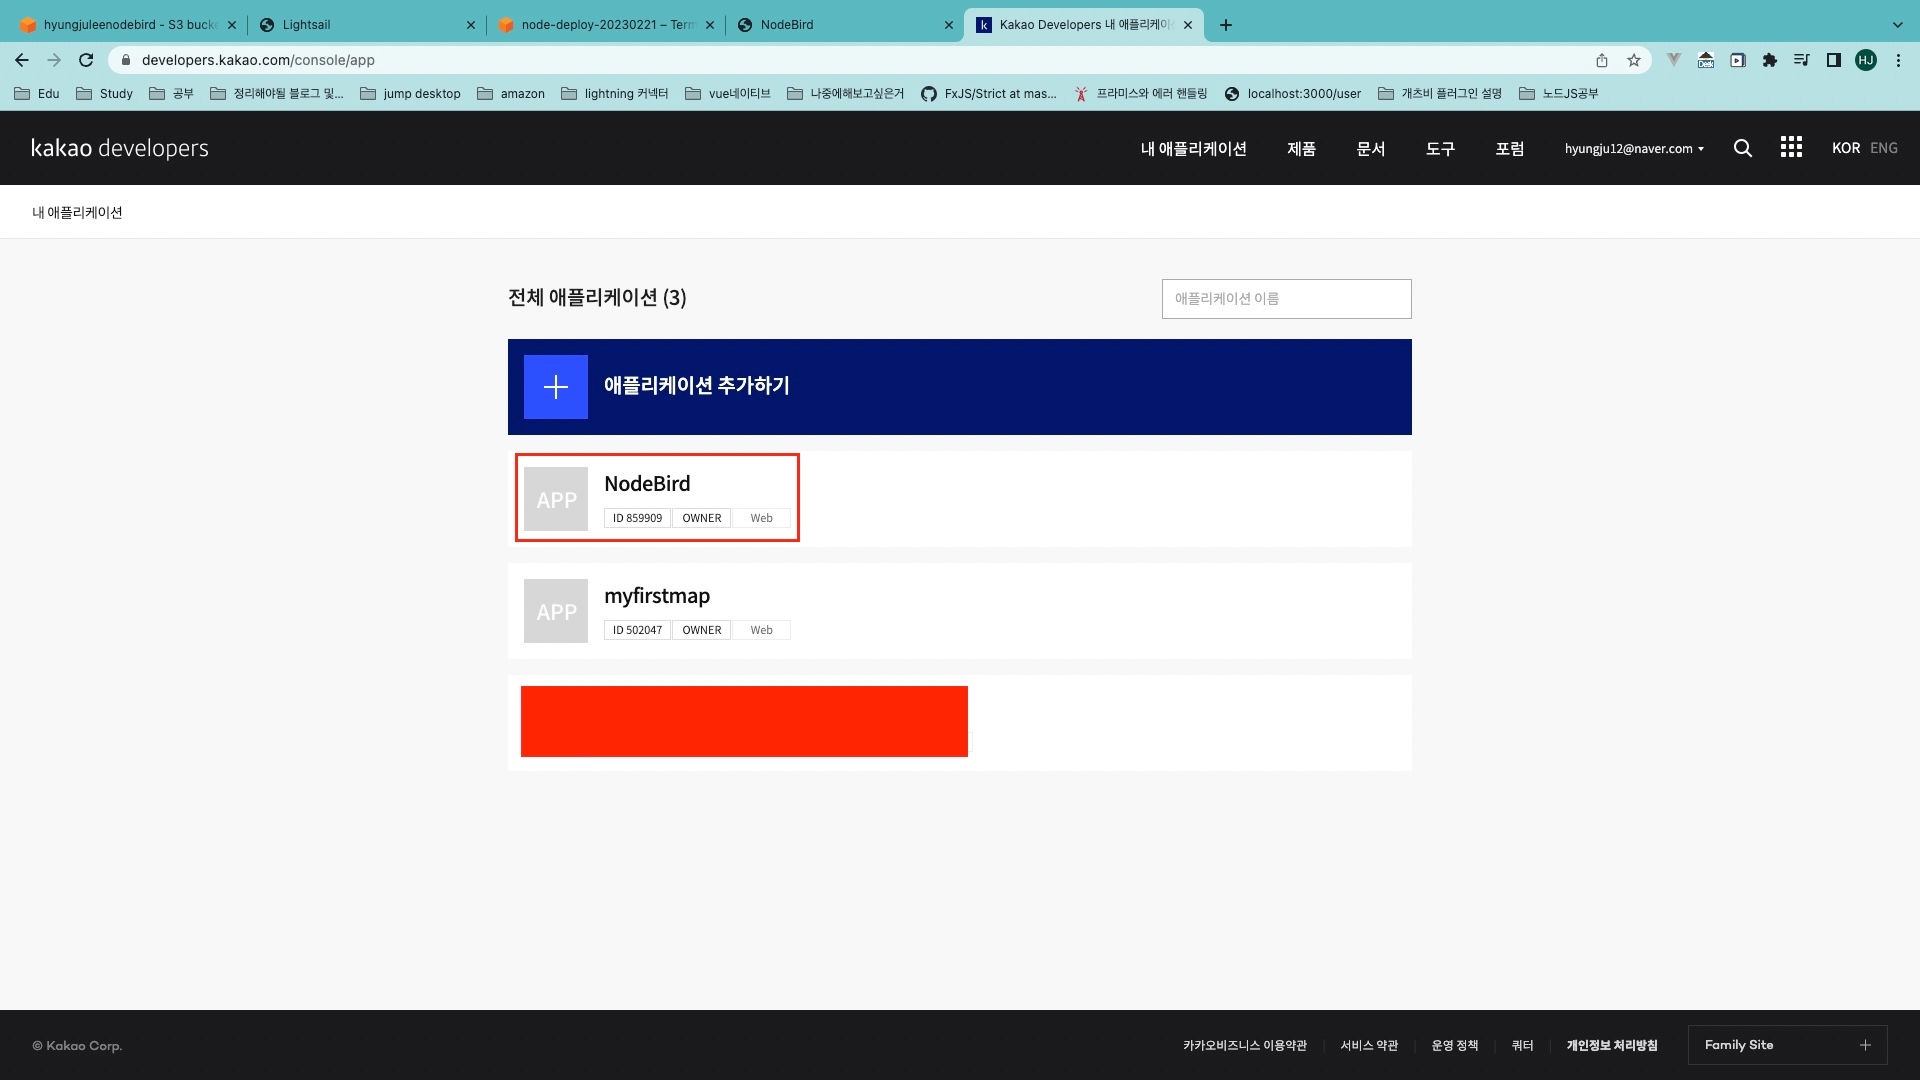
Task: Open the localhost:3000/user bookmark
Action: pos(1293,94)
